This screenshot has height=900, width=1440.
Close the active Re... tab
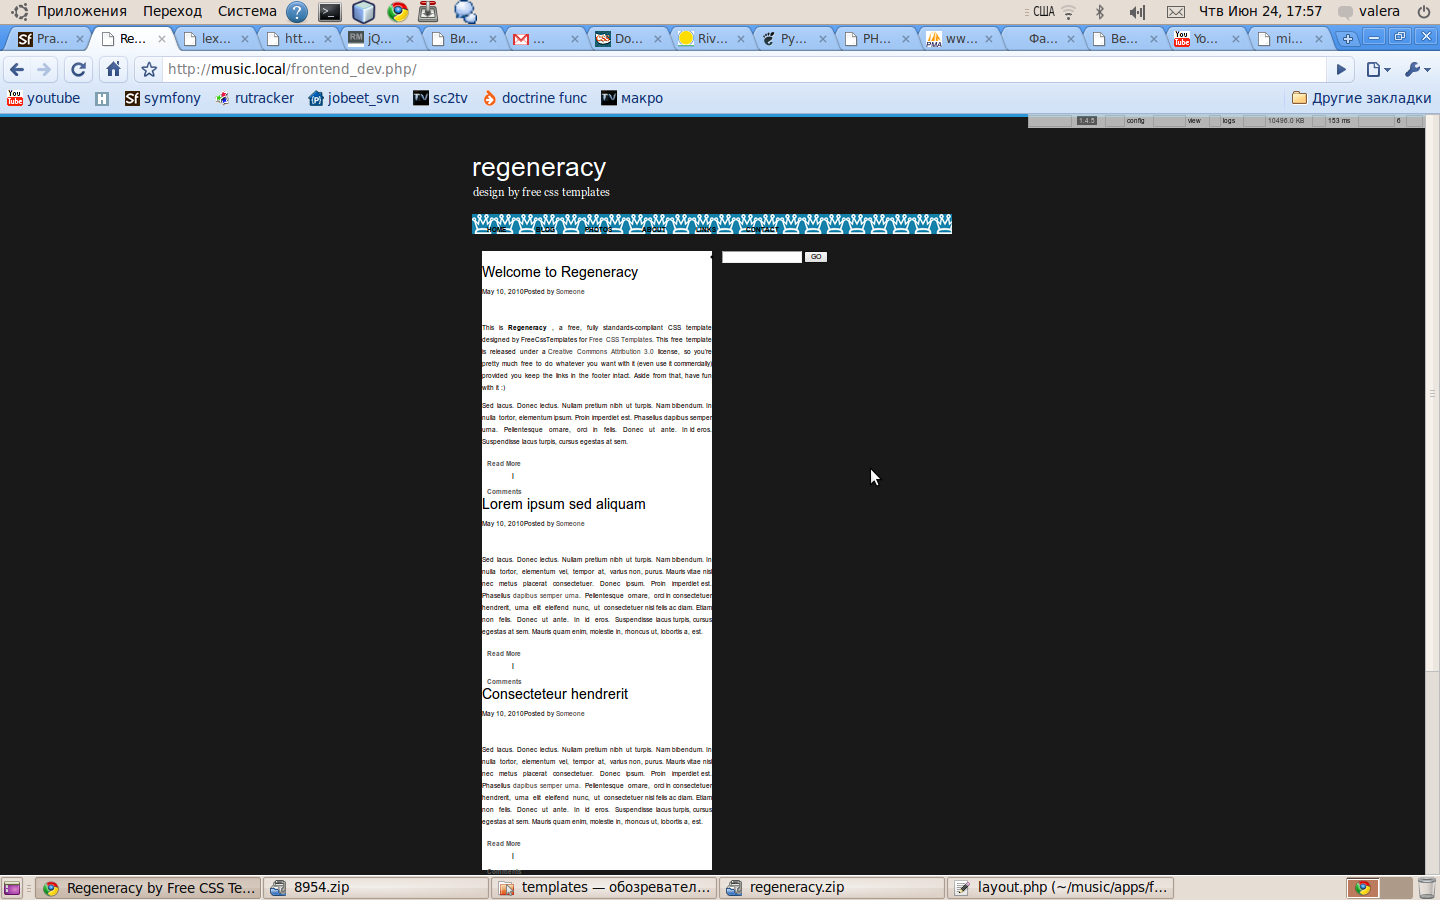tap(162, 39)
